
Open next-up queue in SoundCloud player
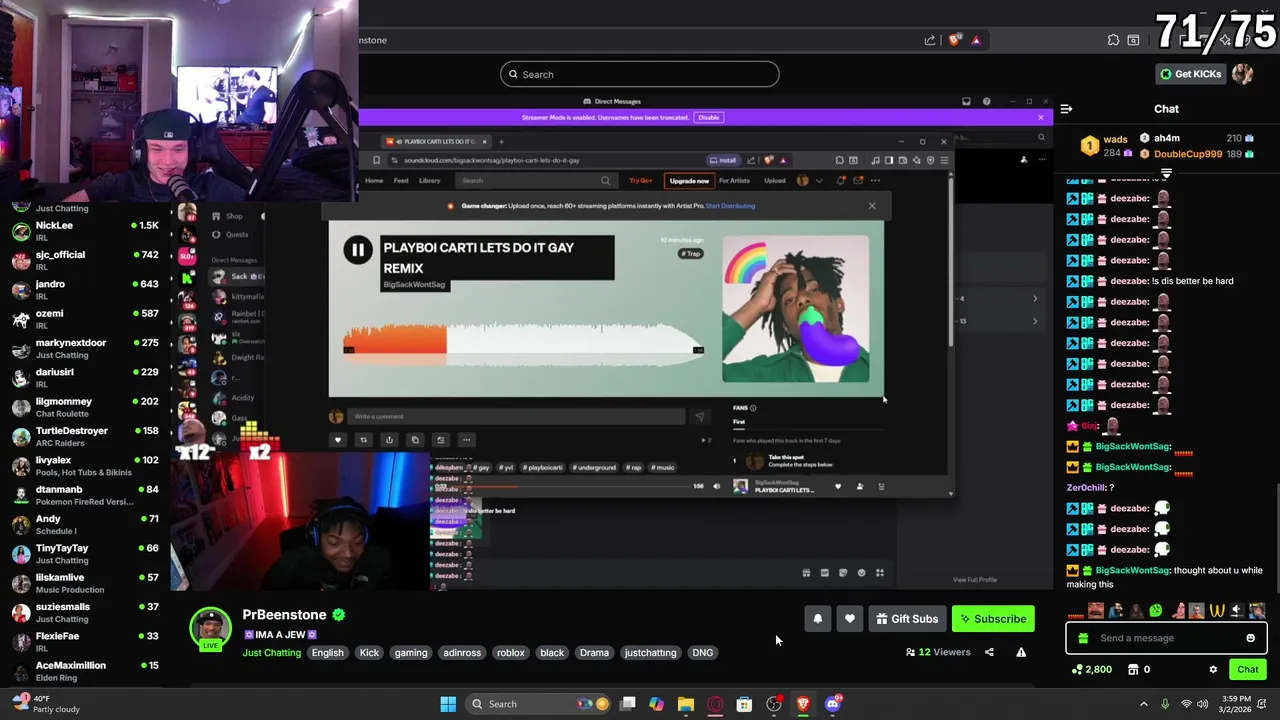coord(881,487)
